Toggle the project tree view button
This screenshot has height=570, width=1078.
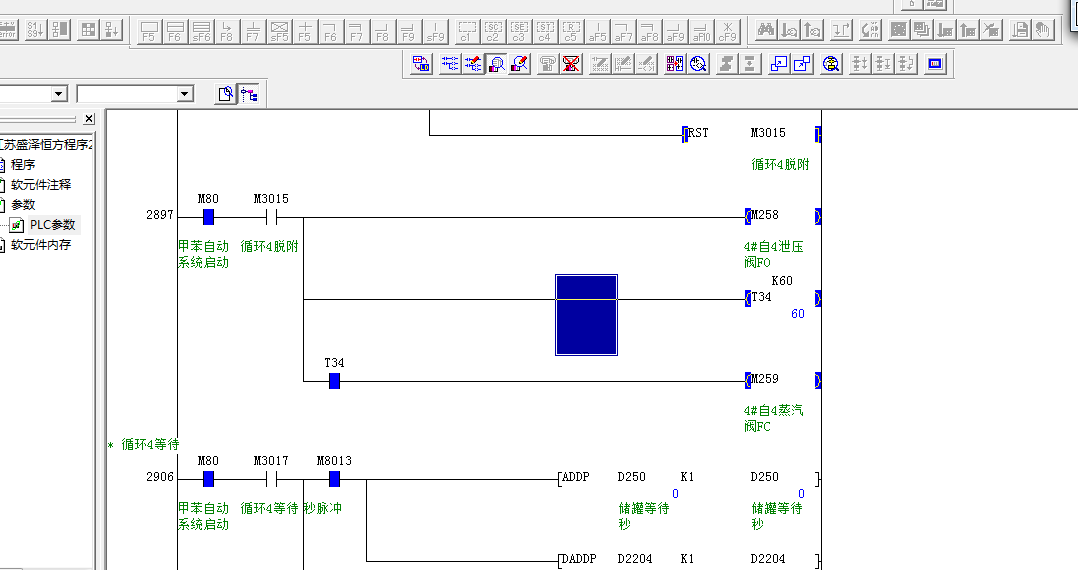coord(248,94)
